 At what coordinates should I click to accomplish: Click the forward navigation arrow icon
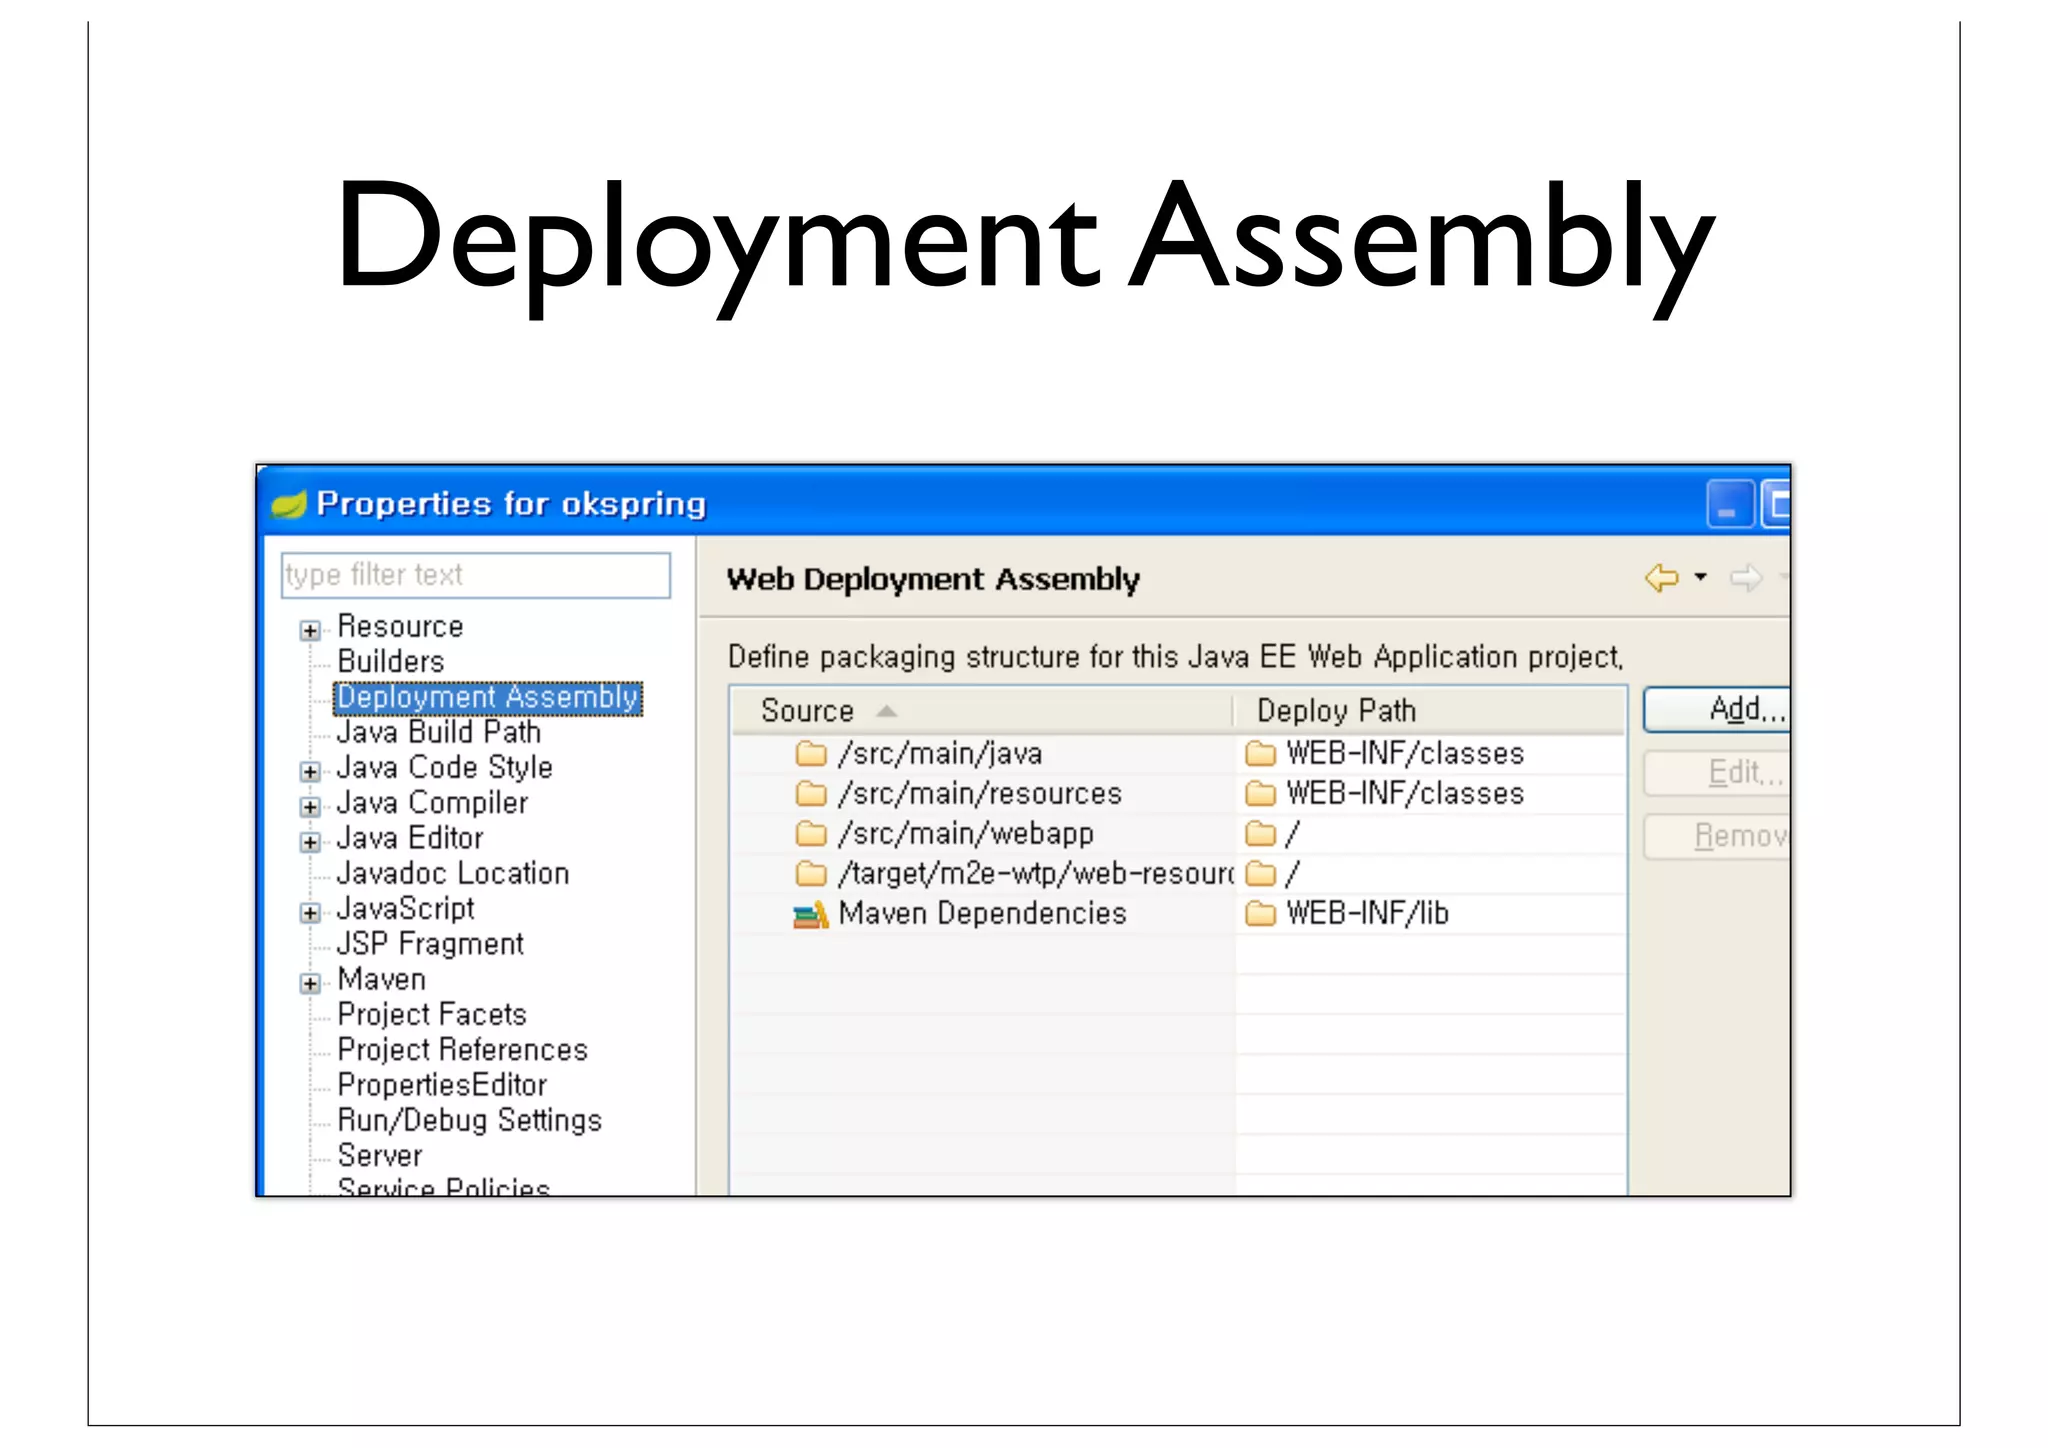1746,577
